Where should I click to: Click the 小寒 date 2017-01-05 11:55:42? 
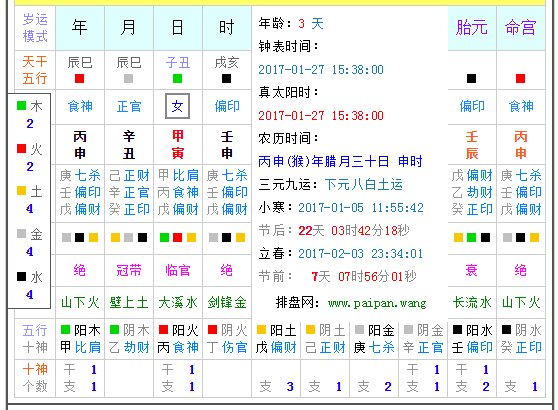click(x=361, y=208)
